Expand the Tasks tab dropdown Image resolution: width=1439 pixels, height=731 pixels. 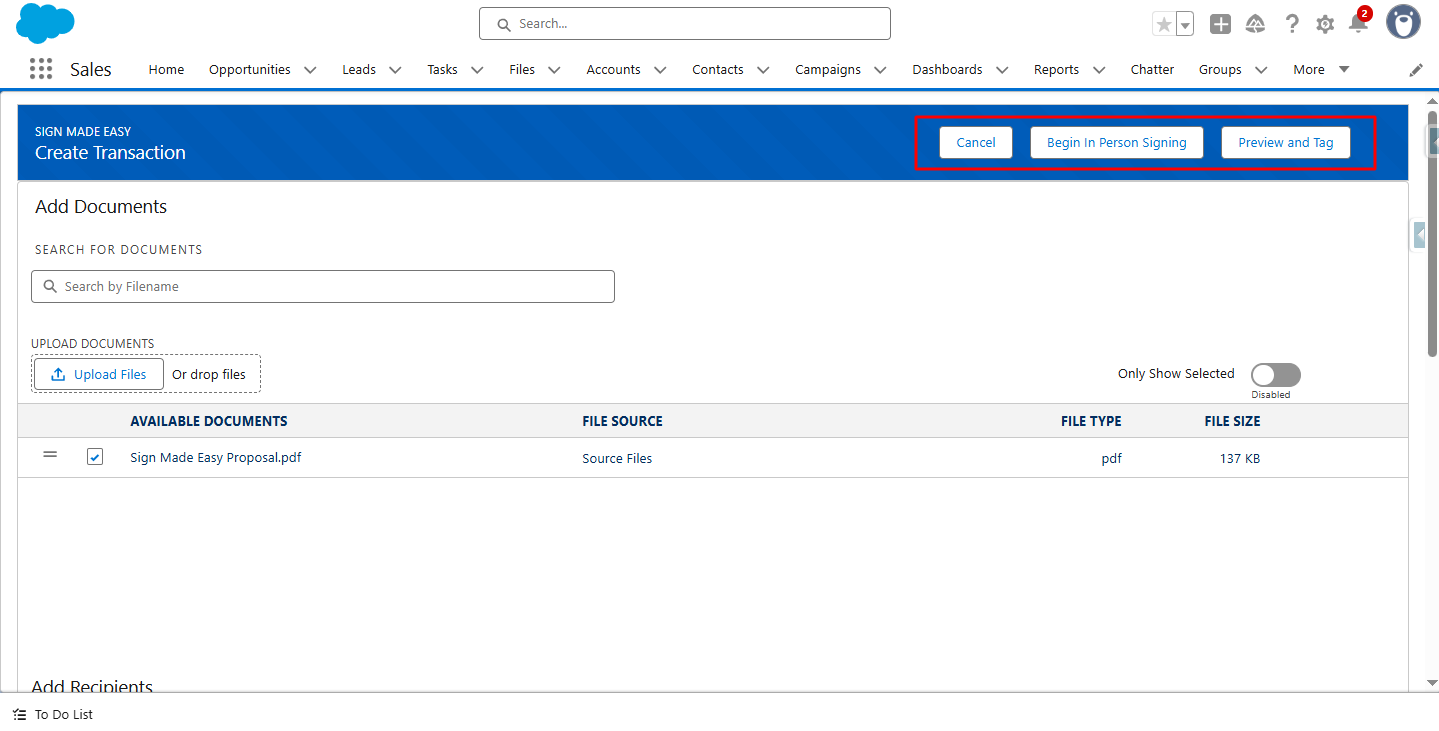(x=477, y=70)
